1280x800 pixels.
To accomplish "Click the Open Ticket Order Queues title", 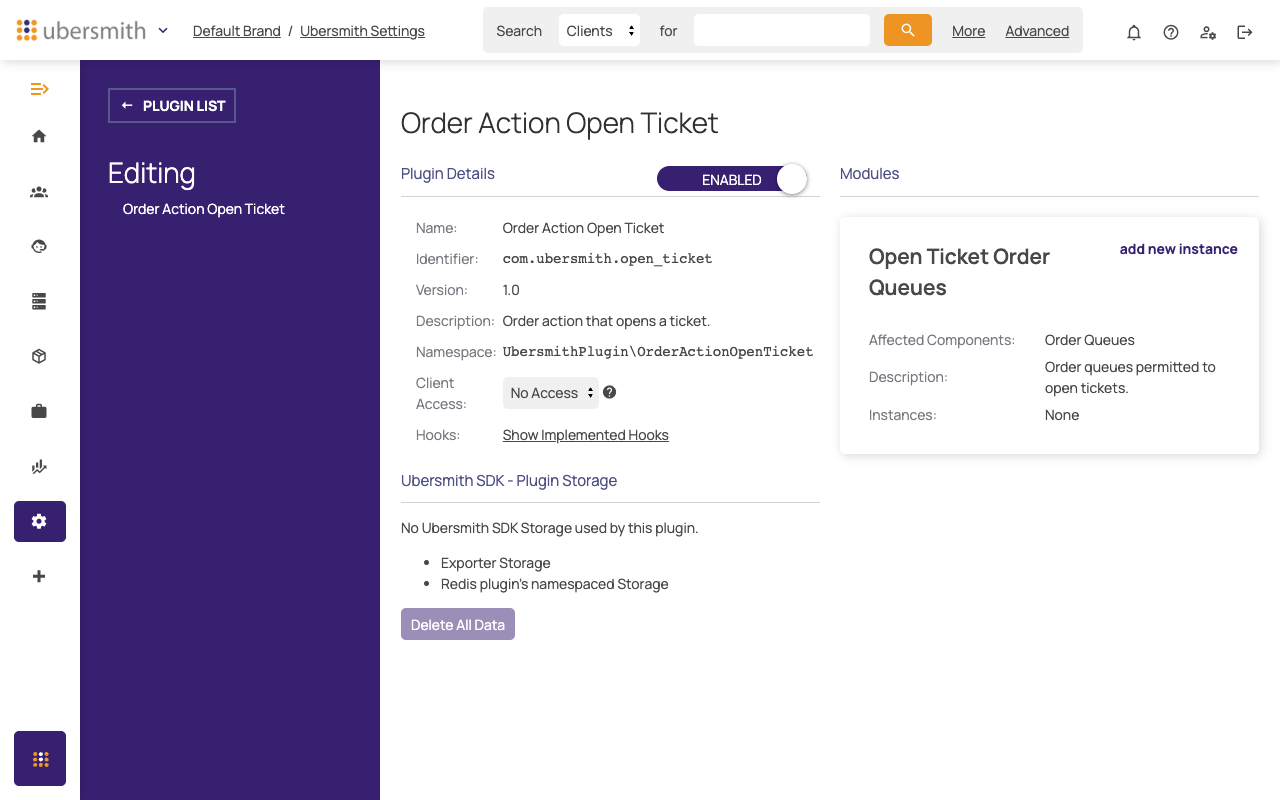I will 959,272.
